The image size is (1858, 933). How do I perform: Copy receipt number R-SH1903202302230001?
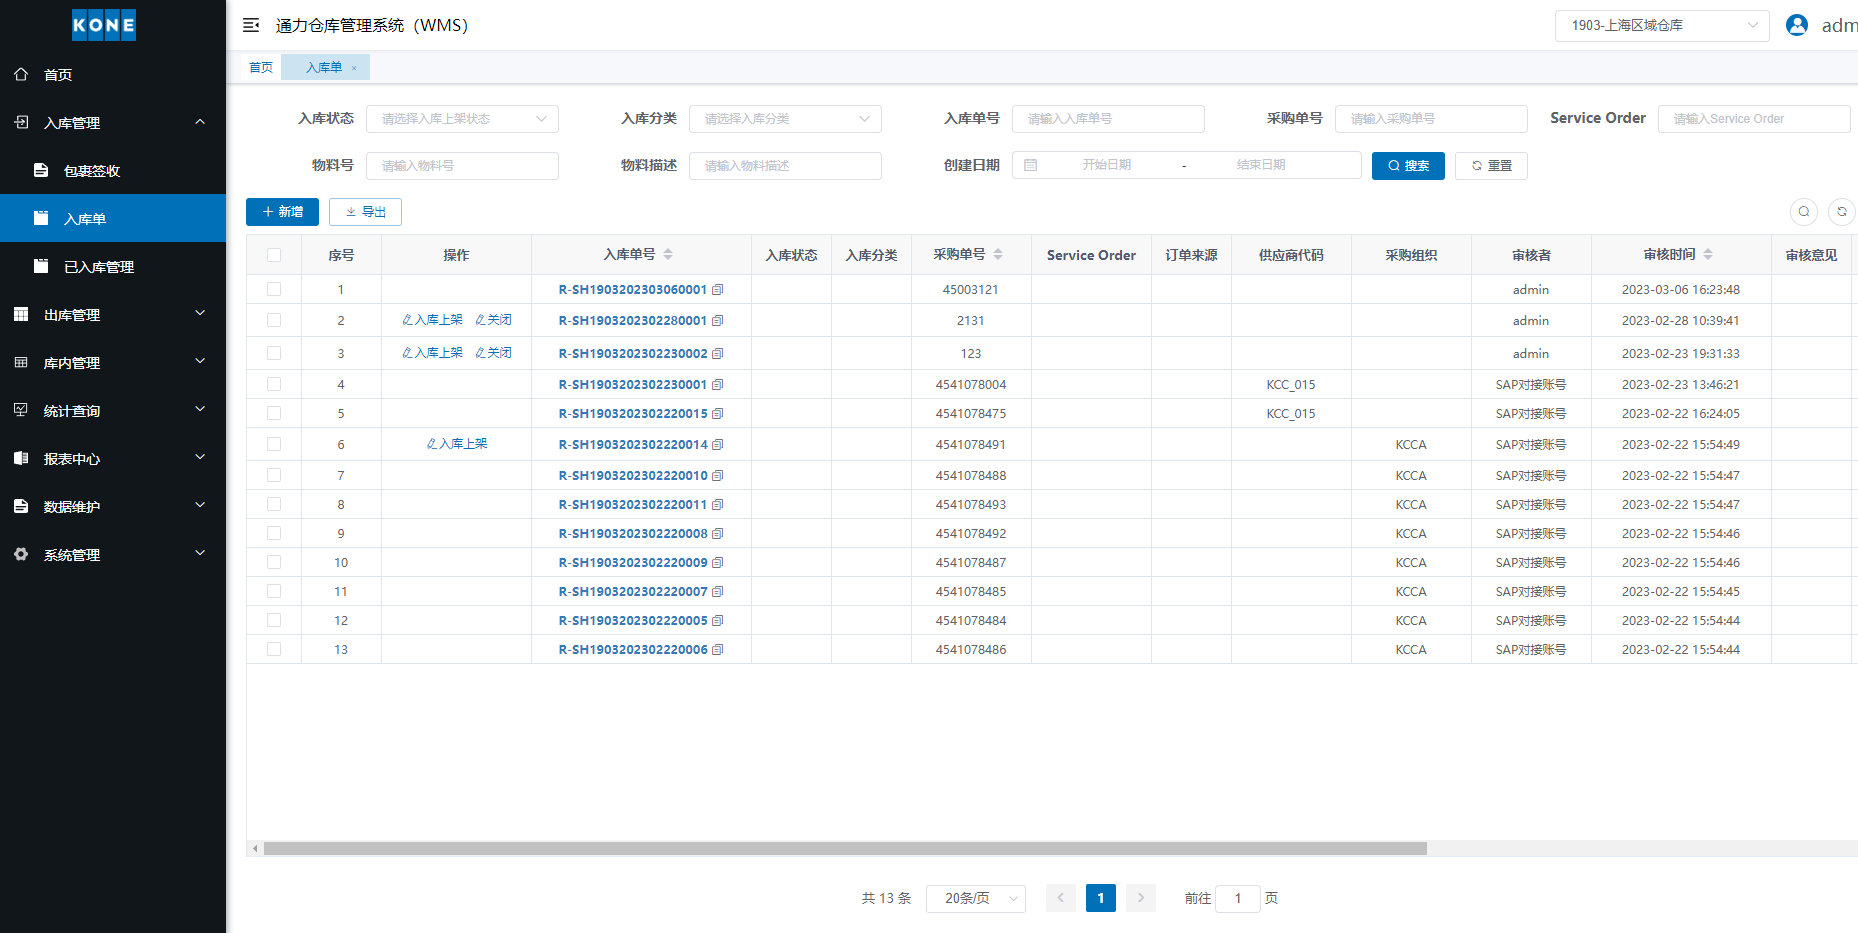pyautogui.click(x=718, y=385)
